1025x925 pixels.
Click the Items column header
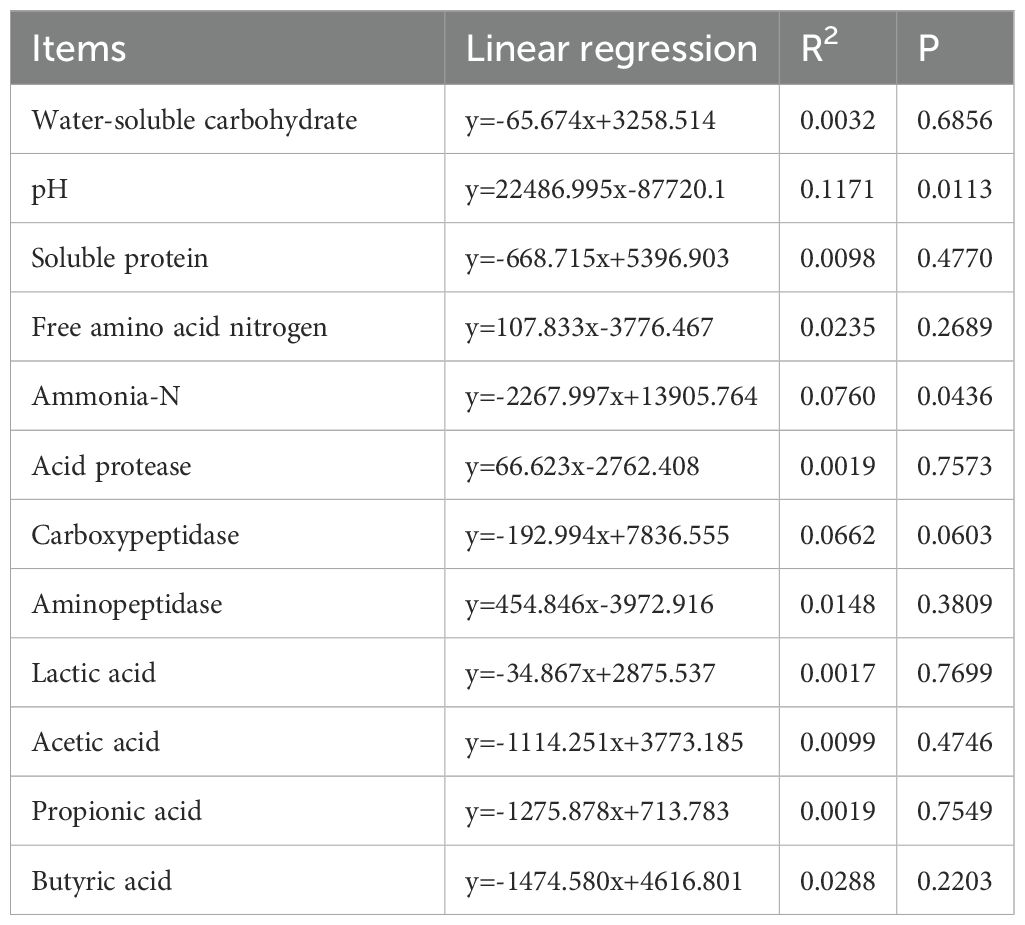78,49
